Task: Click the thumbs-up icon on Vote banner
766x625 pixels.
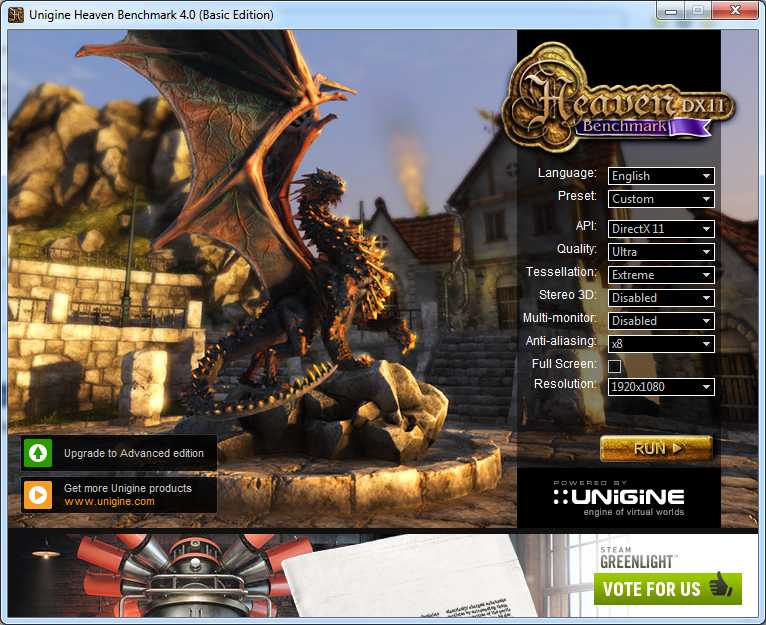Action: click(721, 584)
